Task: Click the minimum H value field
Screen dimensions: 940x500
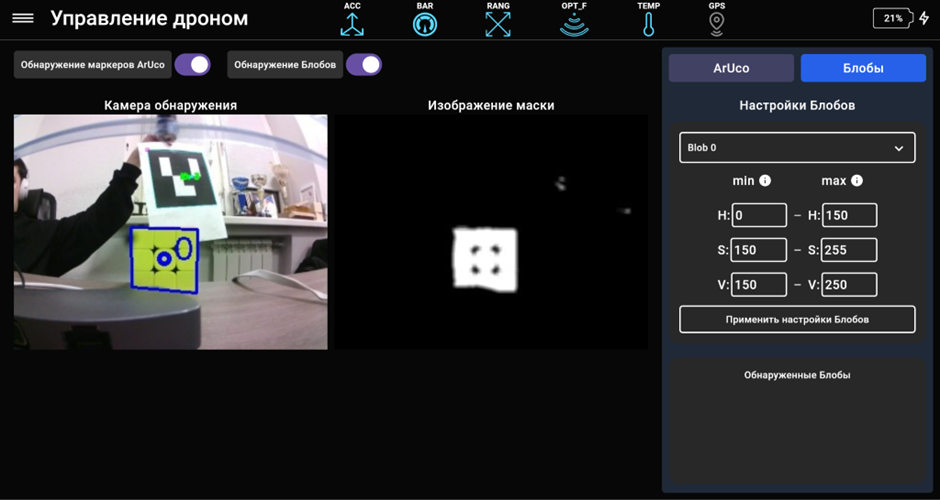Action: [759, 215]
